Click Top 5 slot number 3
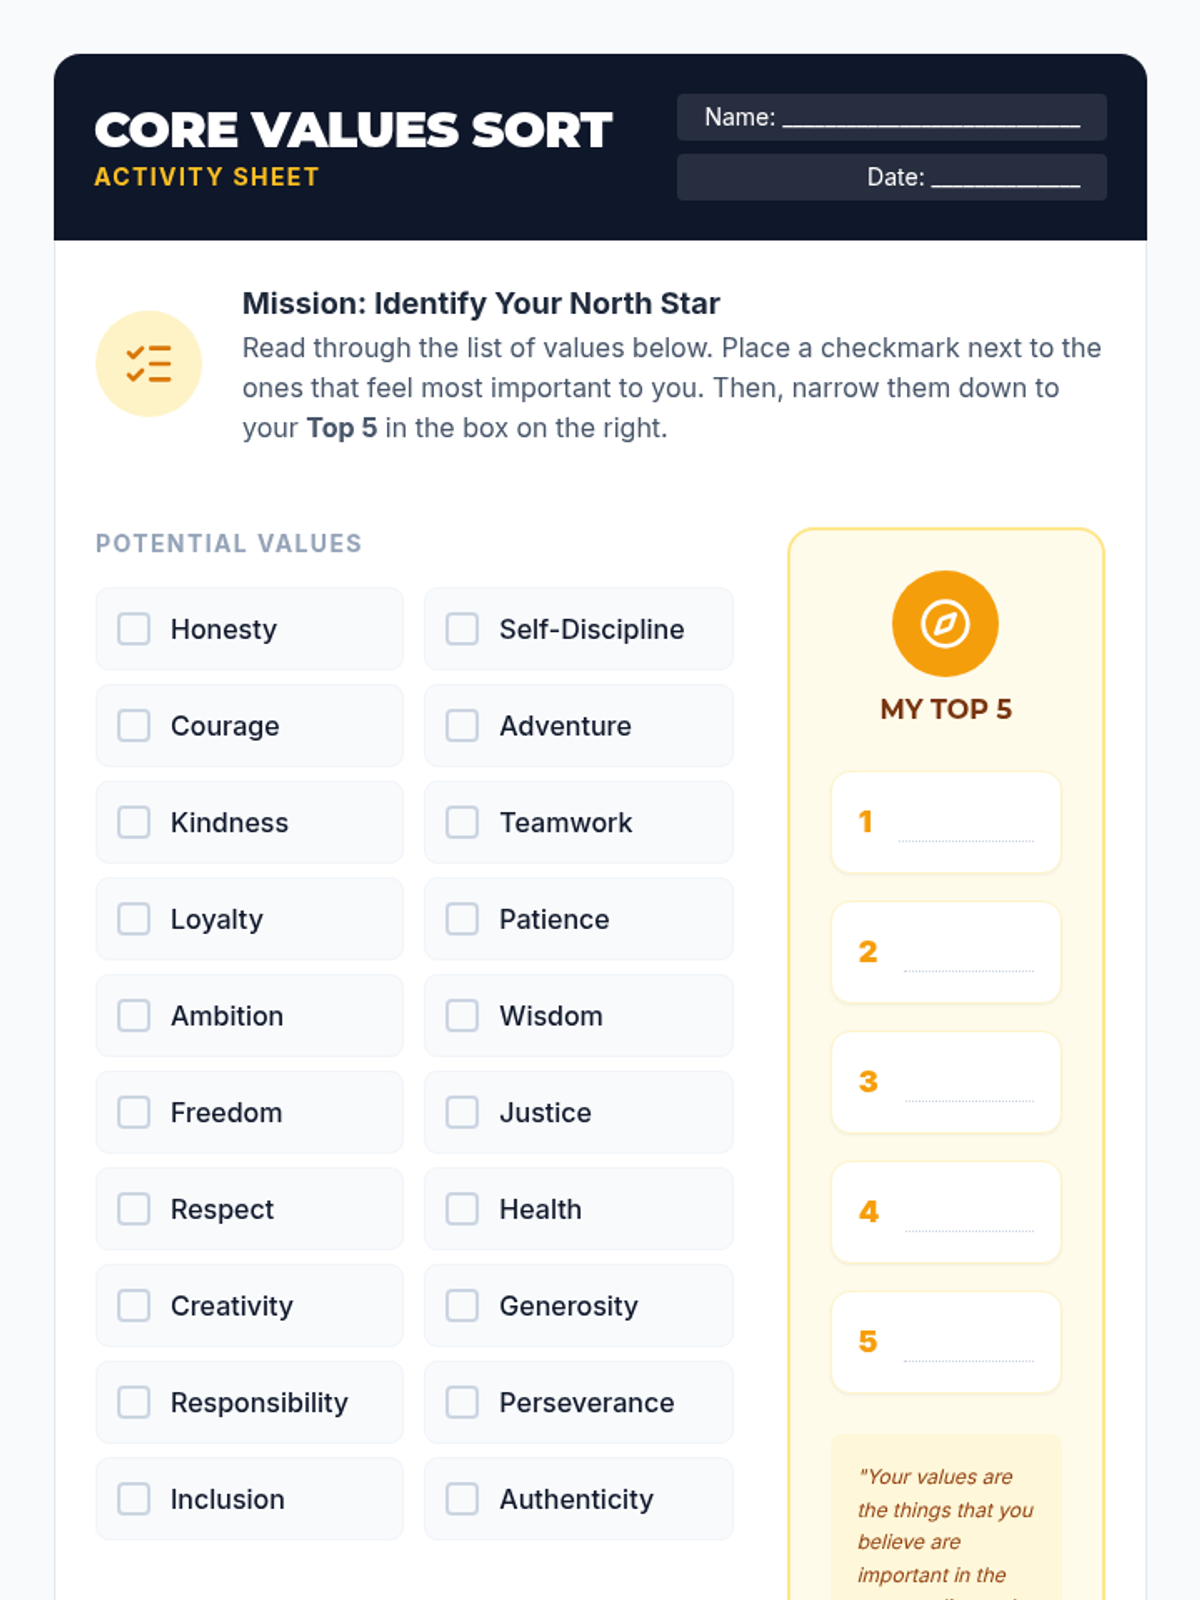This screenshot has height=1600, width=1200. [946, 1082]
